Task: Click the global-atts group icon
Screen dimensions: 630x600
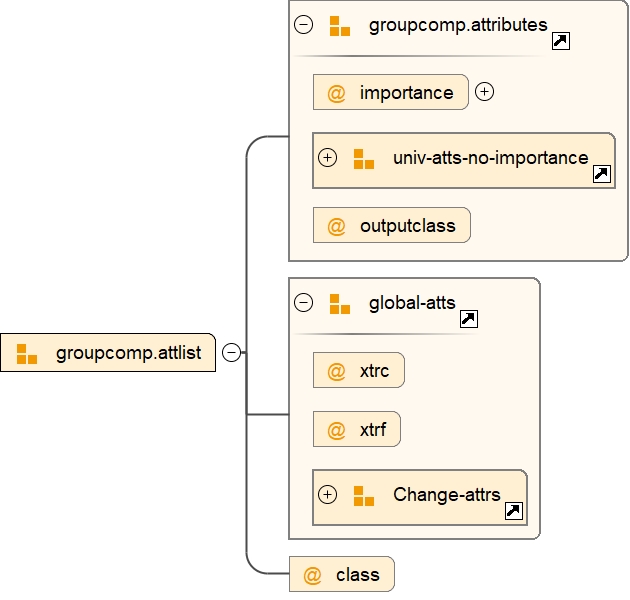Action: click(340, 303)
